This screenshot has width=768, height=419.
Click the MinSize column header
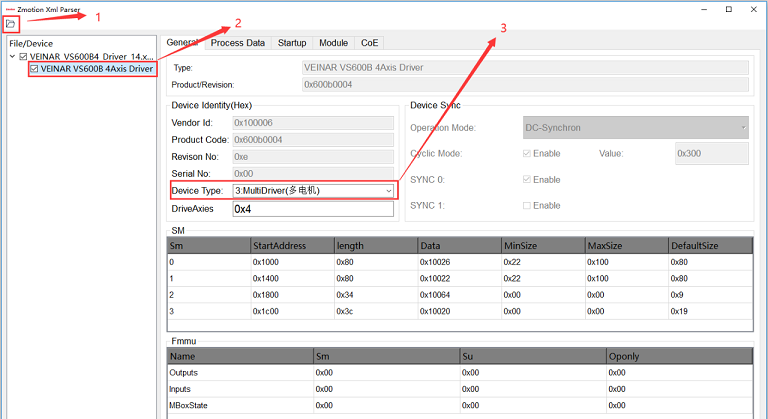543,246
